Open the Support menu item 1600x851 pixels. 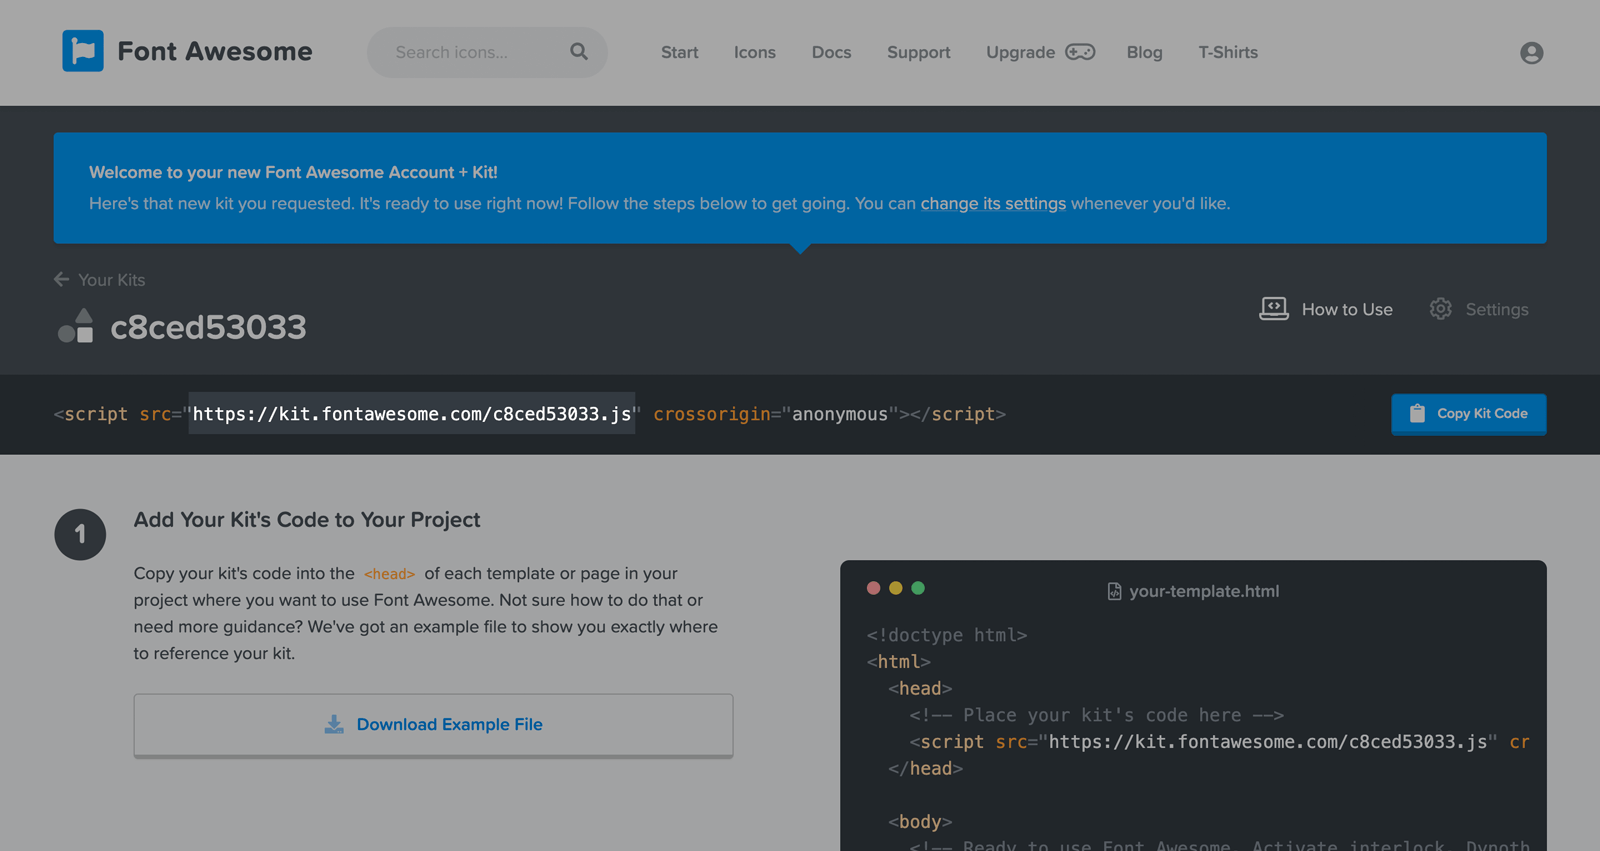[x=919, y=52]
